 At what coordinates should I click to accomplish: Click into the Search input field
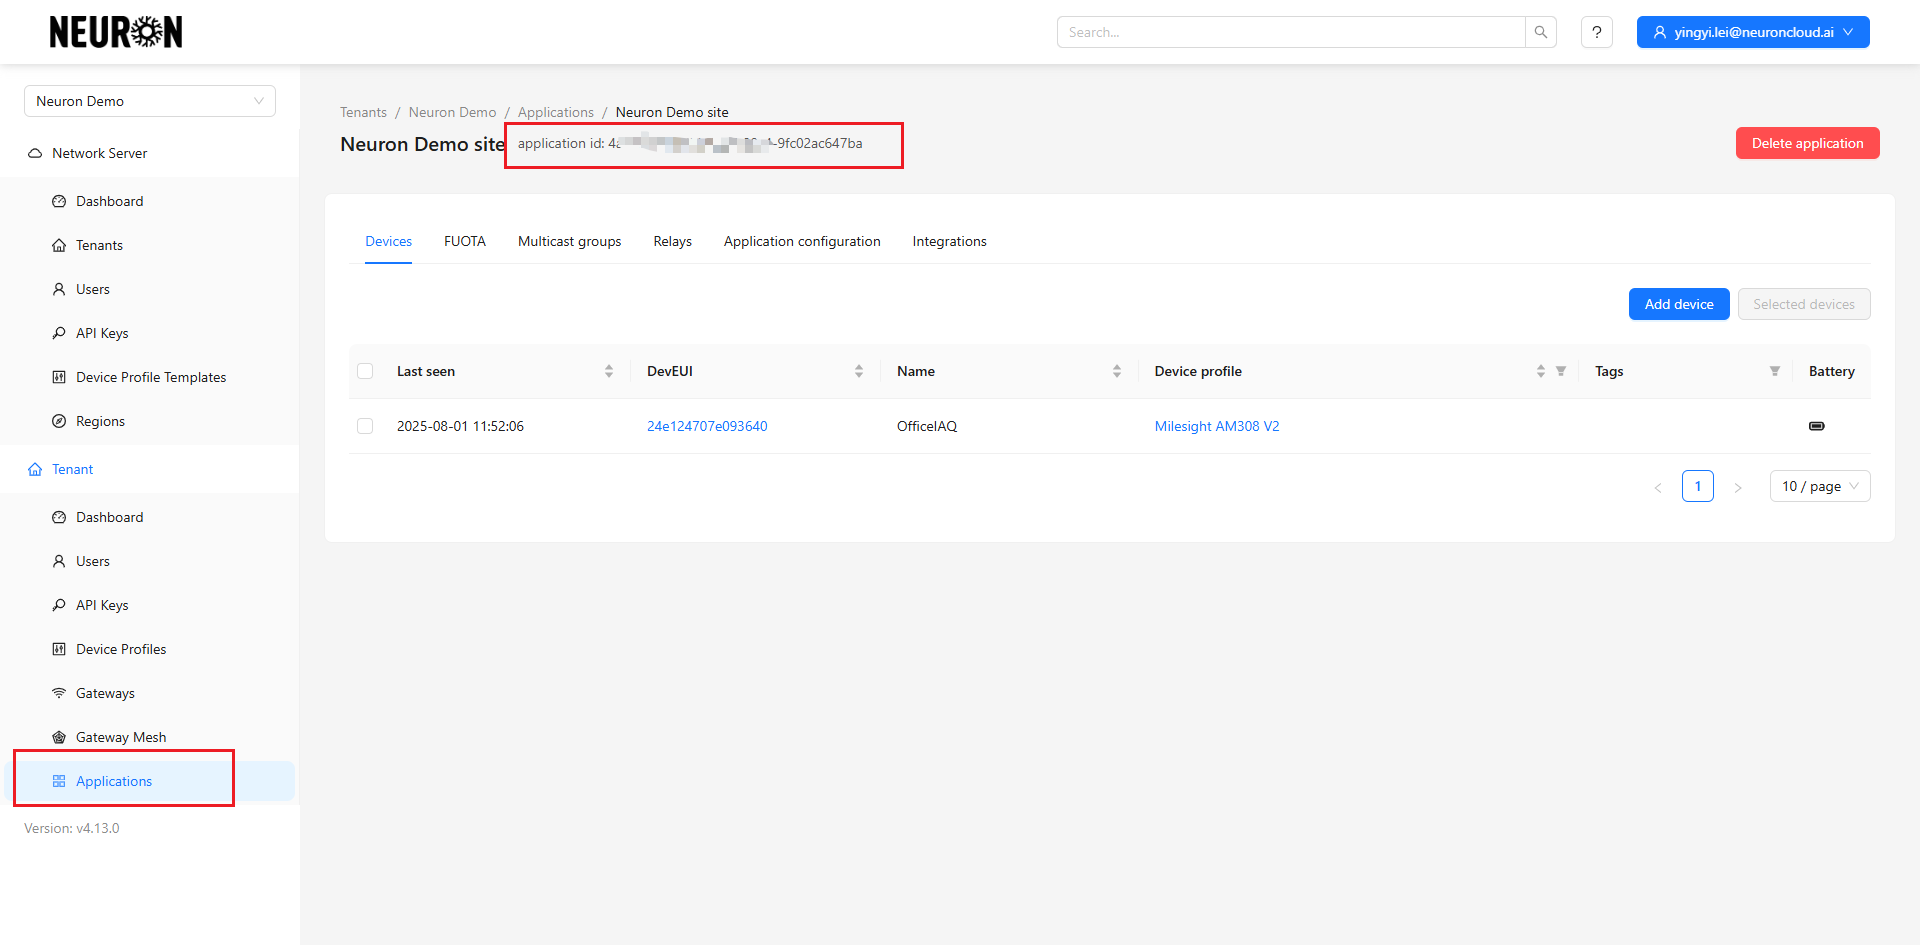(1290, 32)
